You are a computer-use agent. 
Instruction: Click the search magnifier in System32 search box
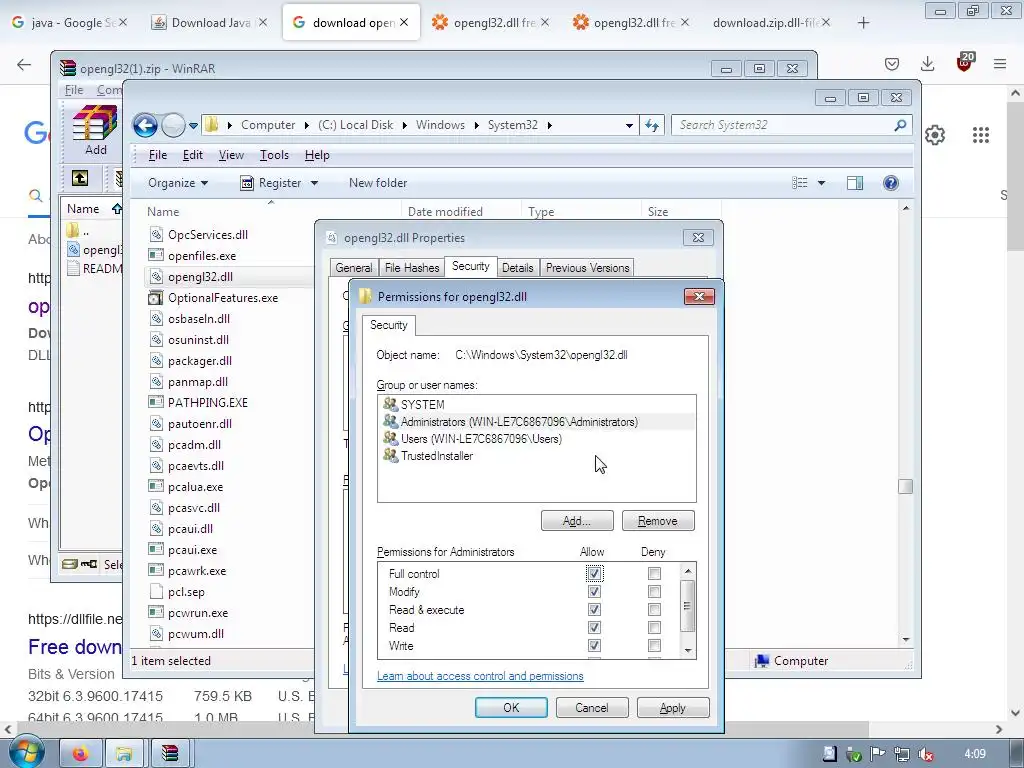(900, 125)
